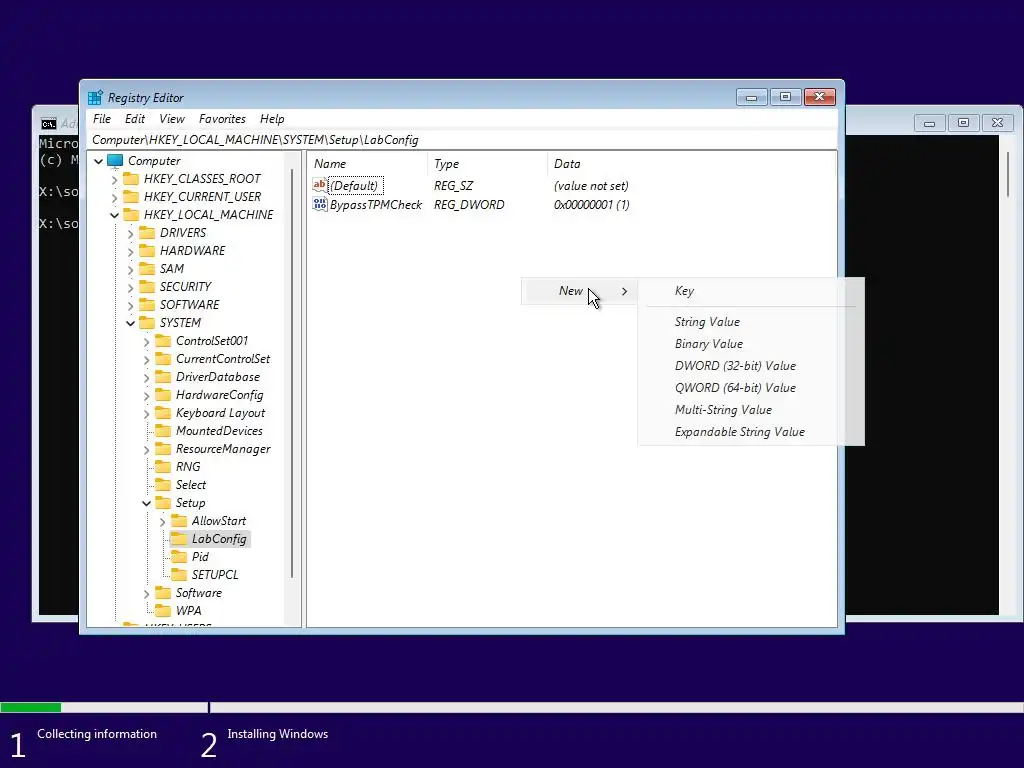1024x768 pixels.
Task: Select the SETUPCL key
Action: tap(215, 575)
